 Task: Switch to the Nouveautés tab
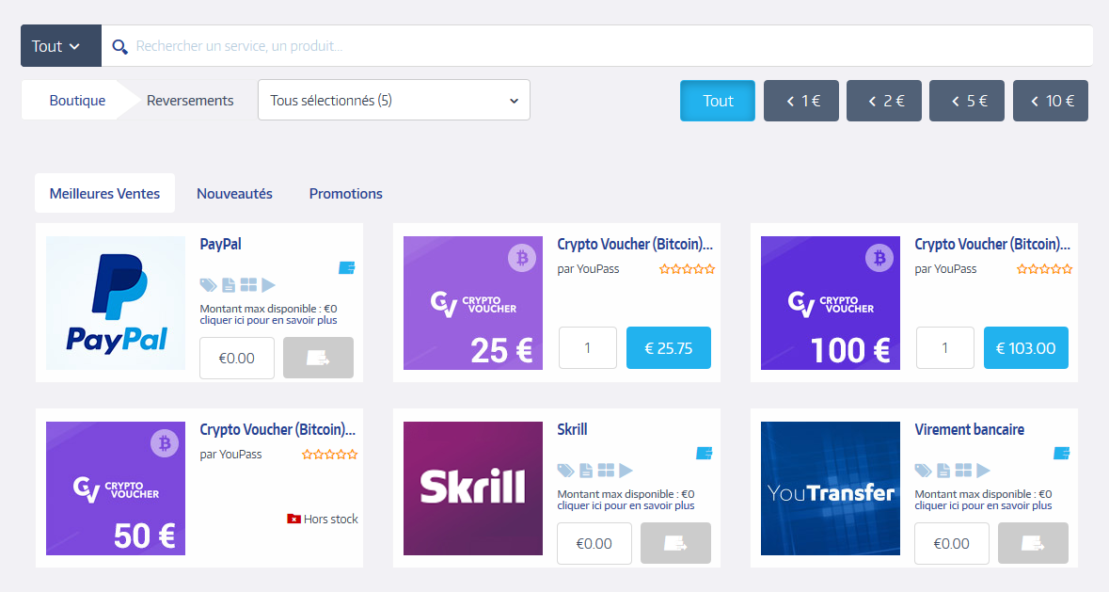pyautogui.click(x=234, y=194)
